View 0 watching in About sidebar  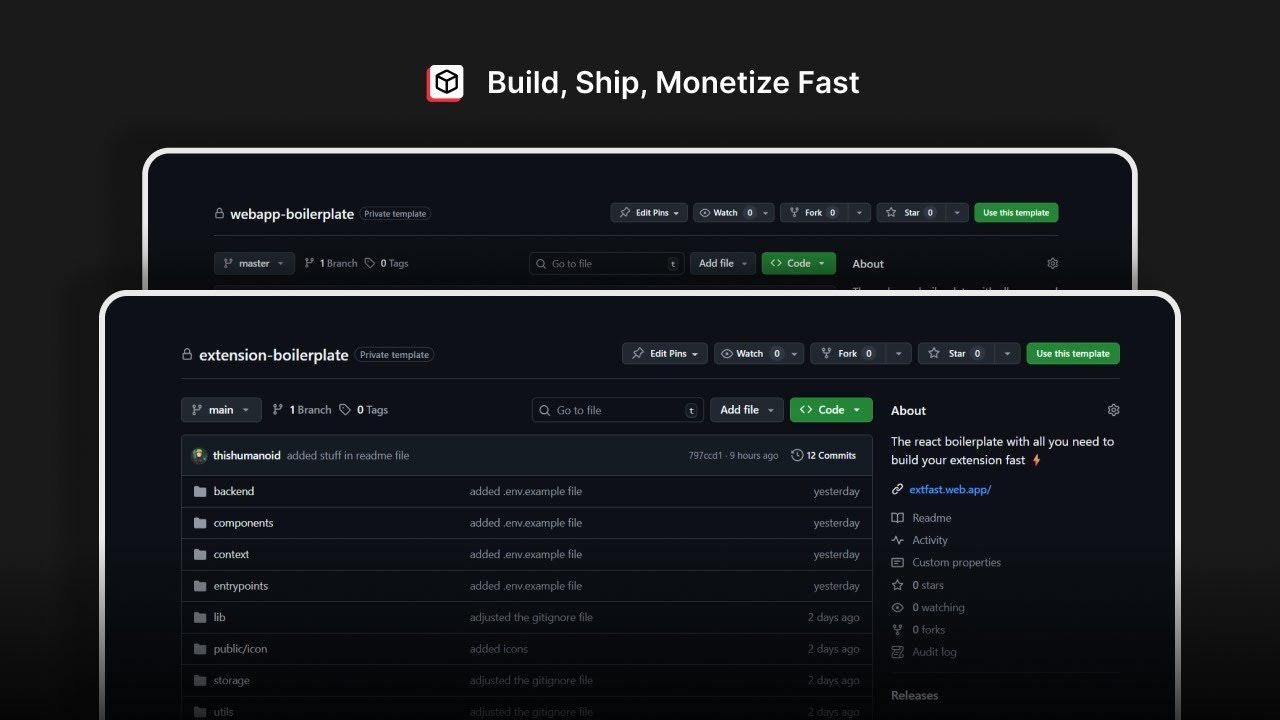[938, 607]
